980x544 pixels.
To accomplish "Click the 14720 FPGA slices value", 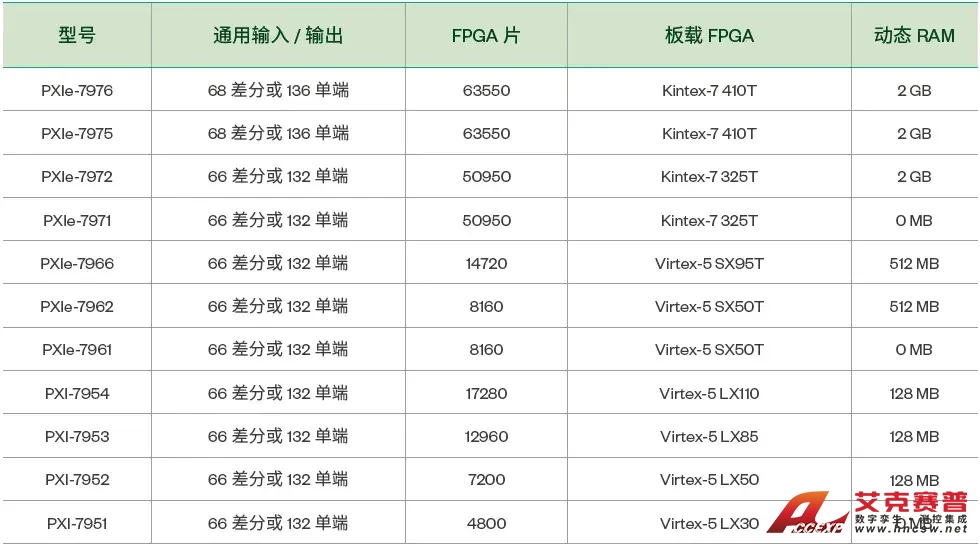I will (x=486, y=264).
